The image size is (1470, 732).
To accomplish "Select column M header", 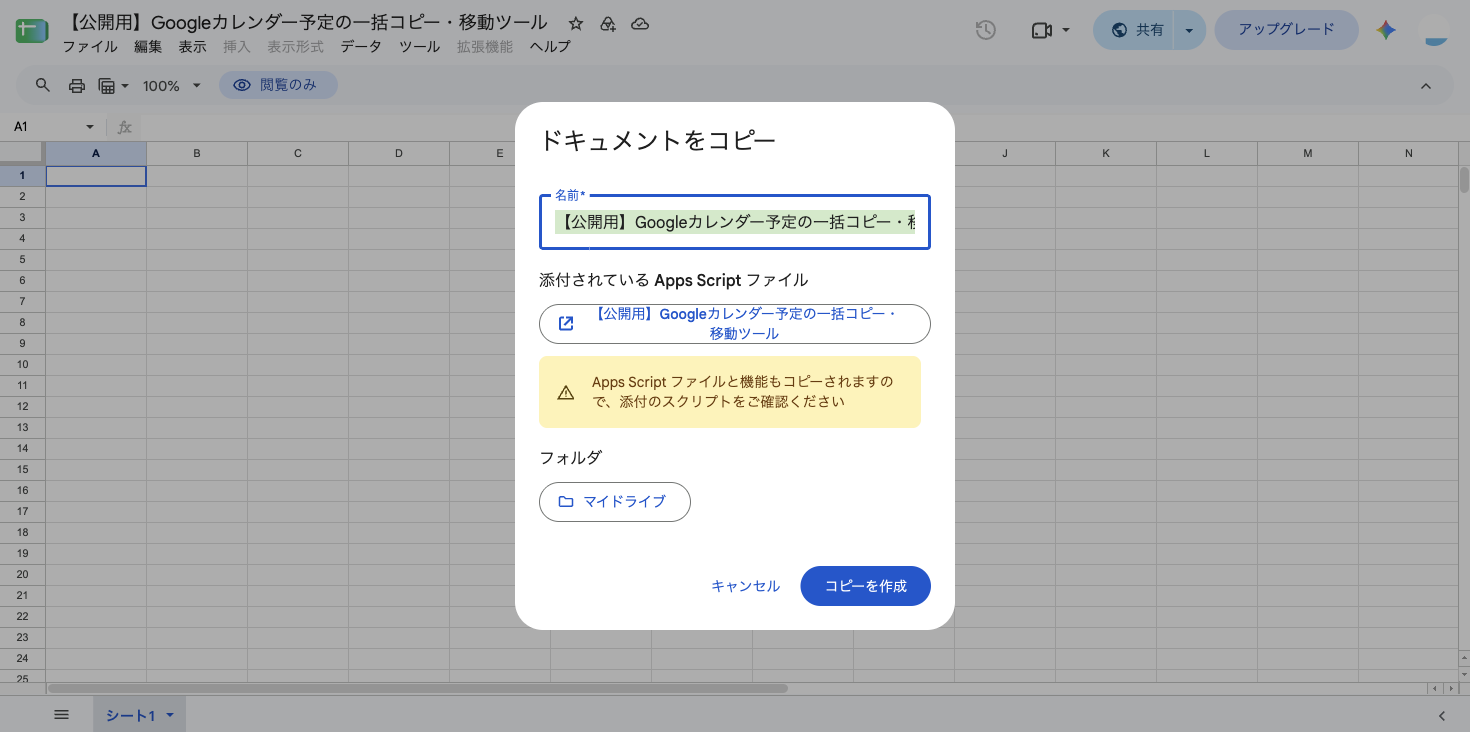I will pyautogui.click(x=1308, y=153).
